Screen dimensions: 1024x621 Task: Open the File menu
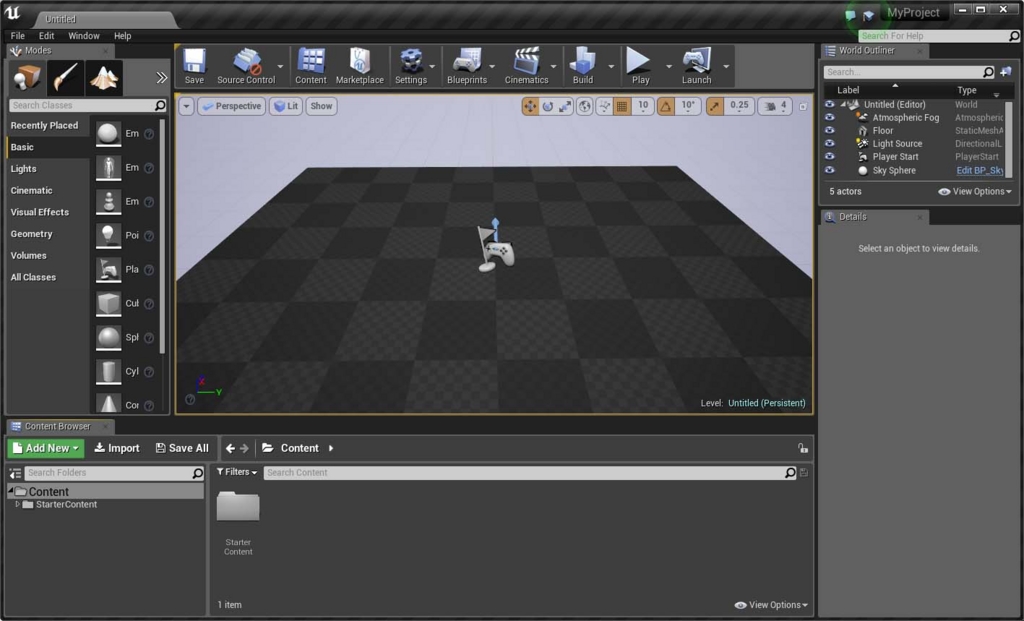(x=18, y=36)
